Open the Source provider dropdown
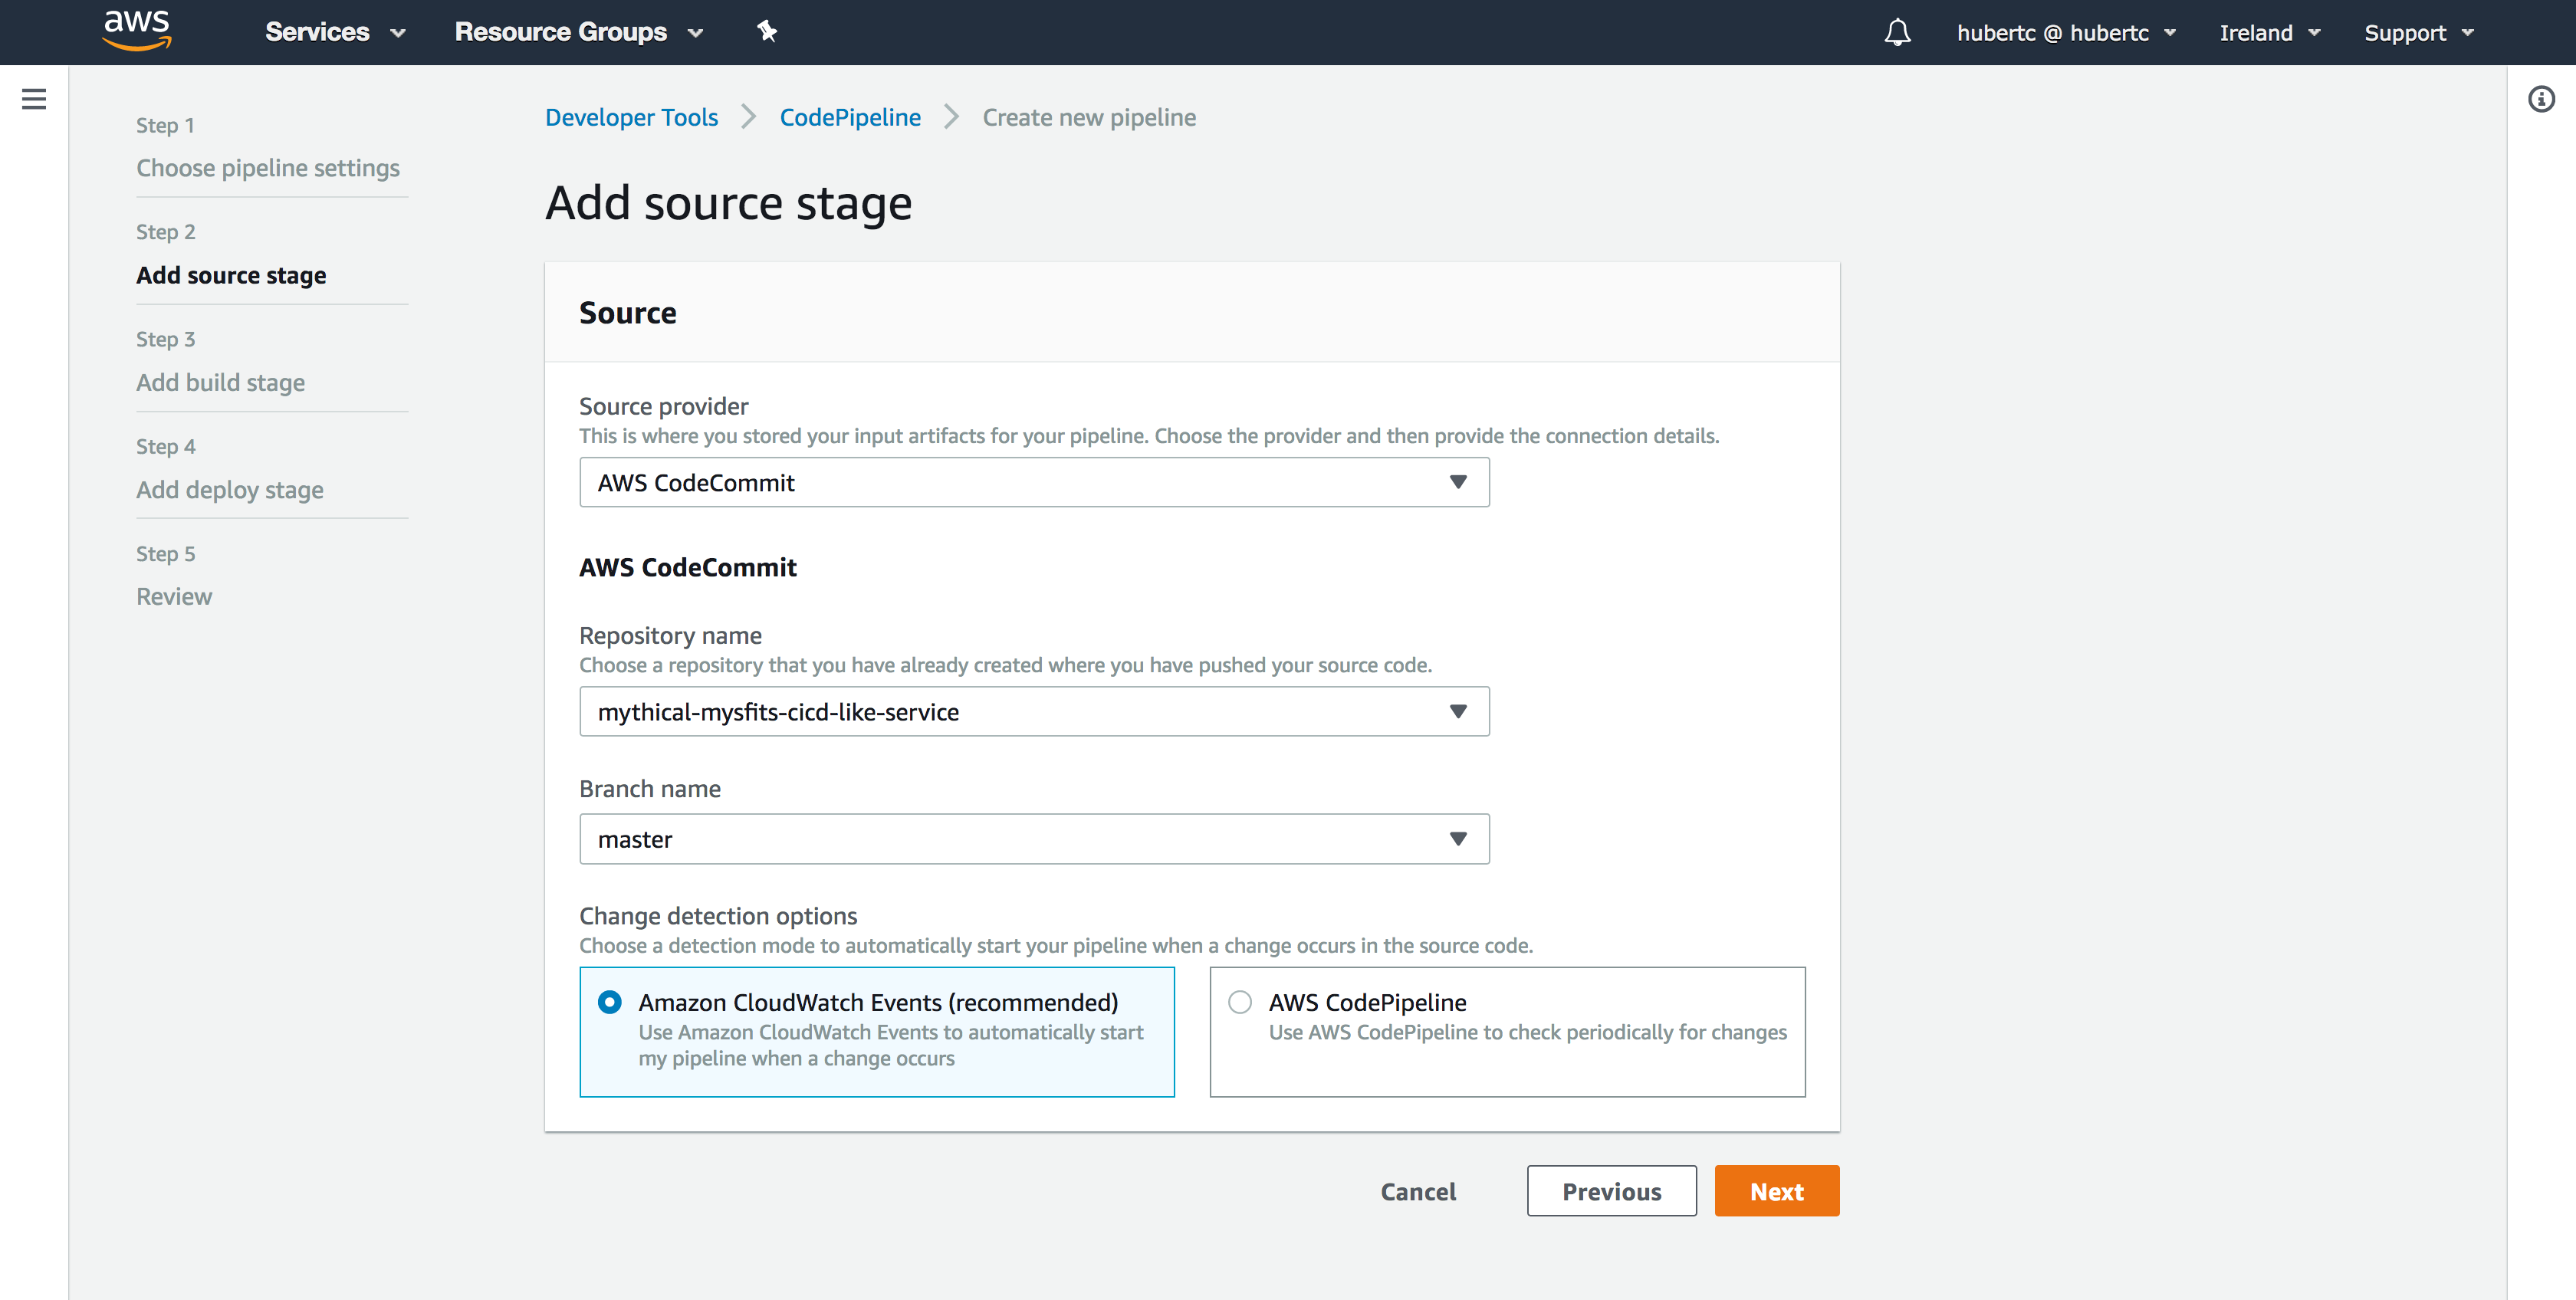Image resolution: width=2576 pixels, height=1300 pixels. (1034, 482)
